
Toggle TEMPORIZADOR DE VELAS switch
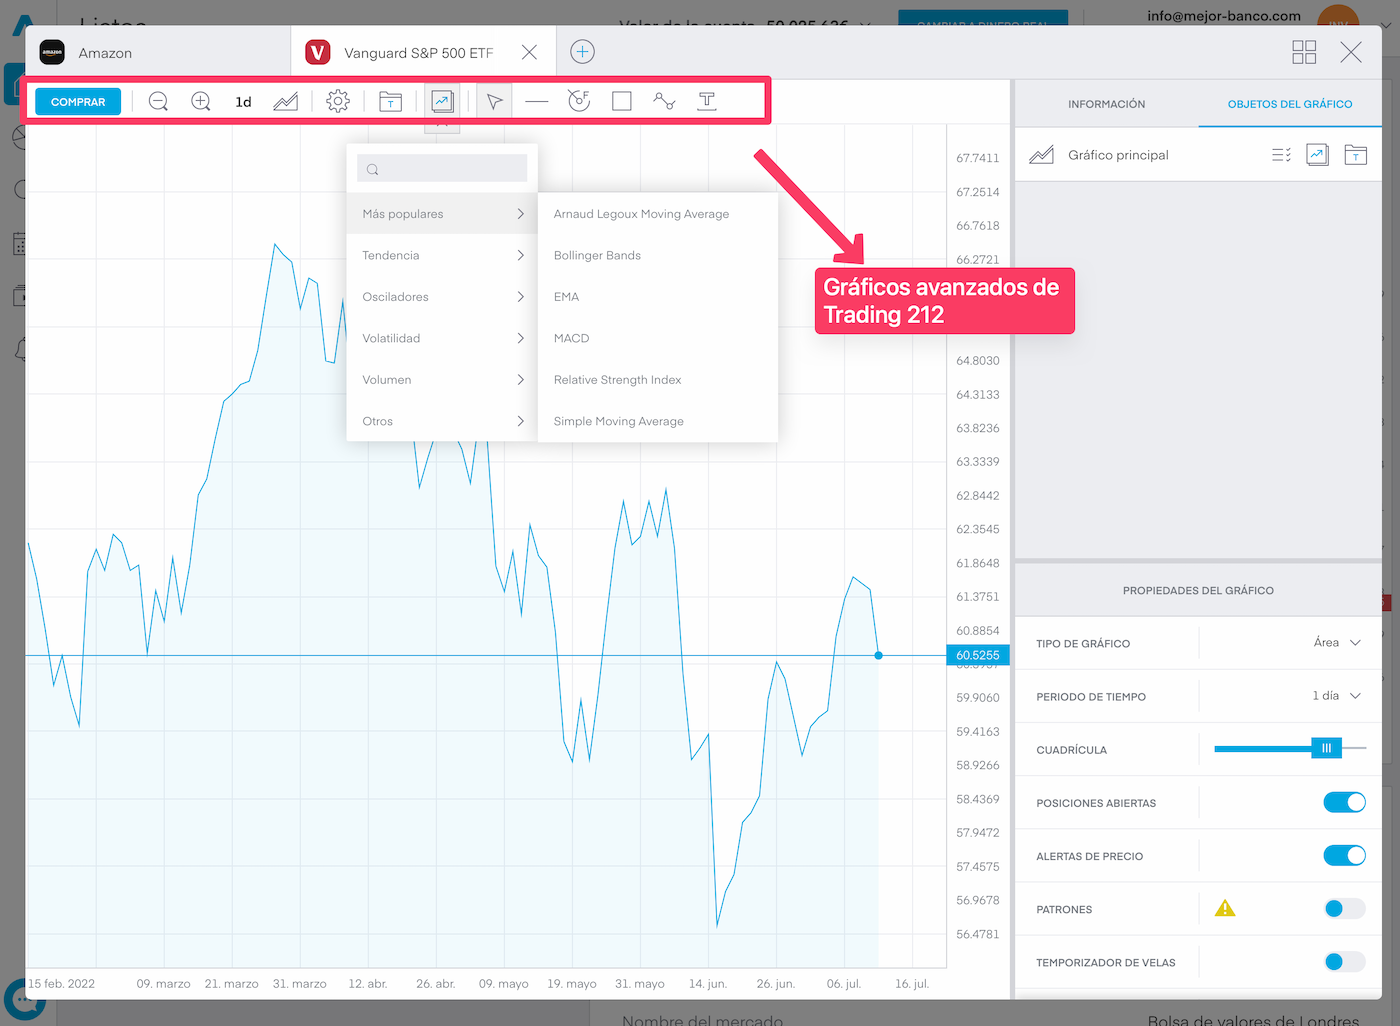(1344, 961)
